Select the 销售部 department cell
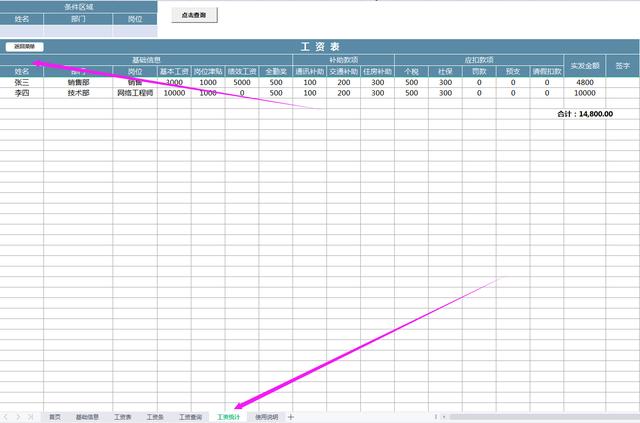The width and height of the screenshot is (640, 423). [78, 82]
